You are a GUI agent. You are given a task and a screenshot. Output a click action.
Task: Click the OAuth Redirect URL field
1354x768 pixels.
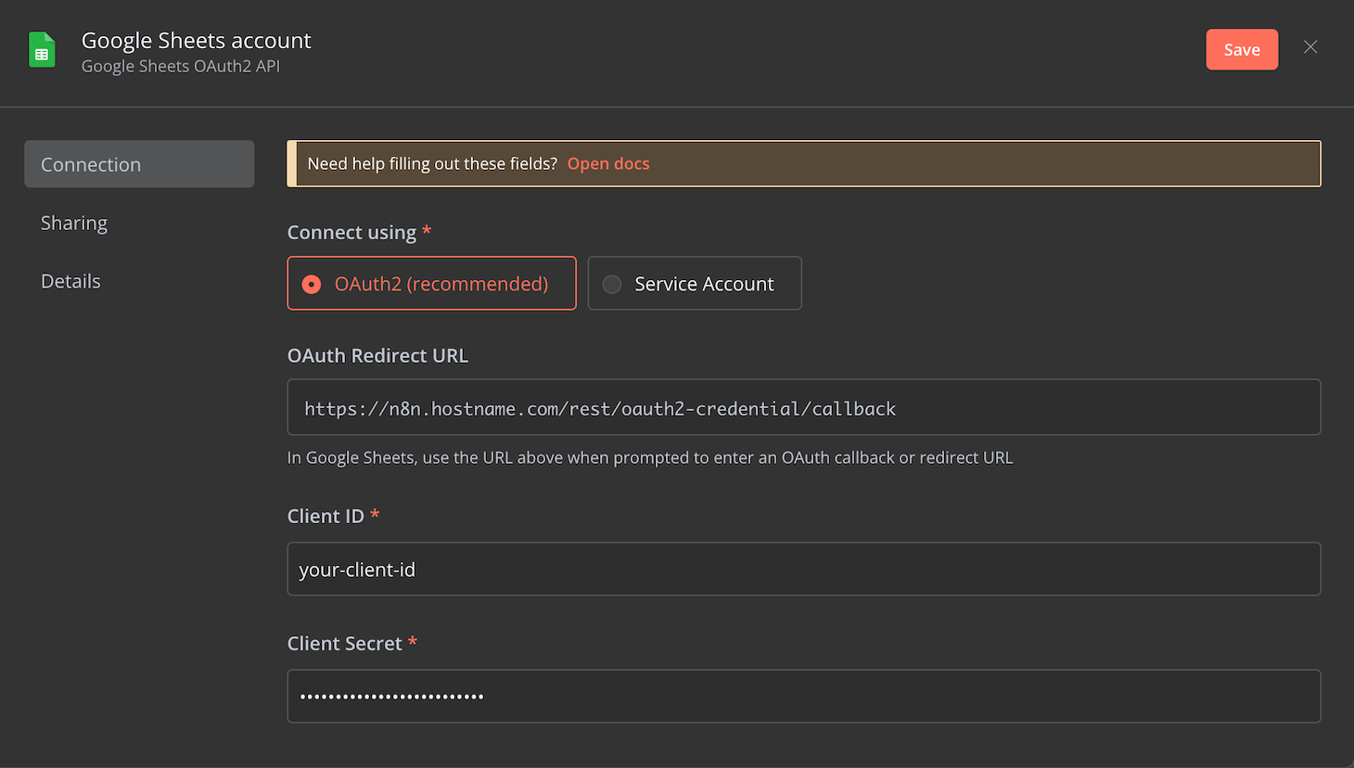803,408
